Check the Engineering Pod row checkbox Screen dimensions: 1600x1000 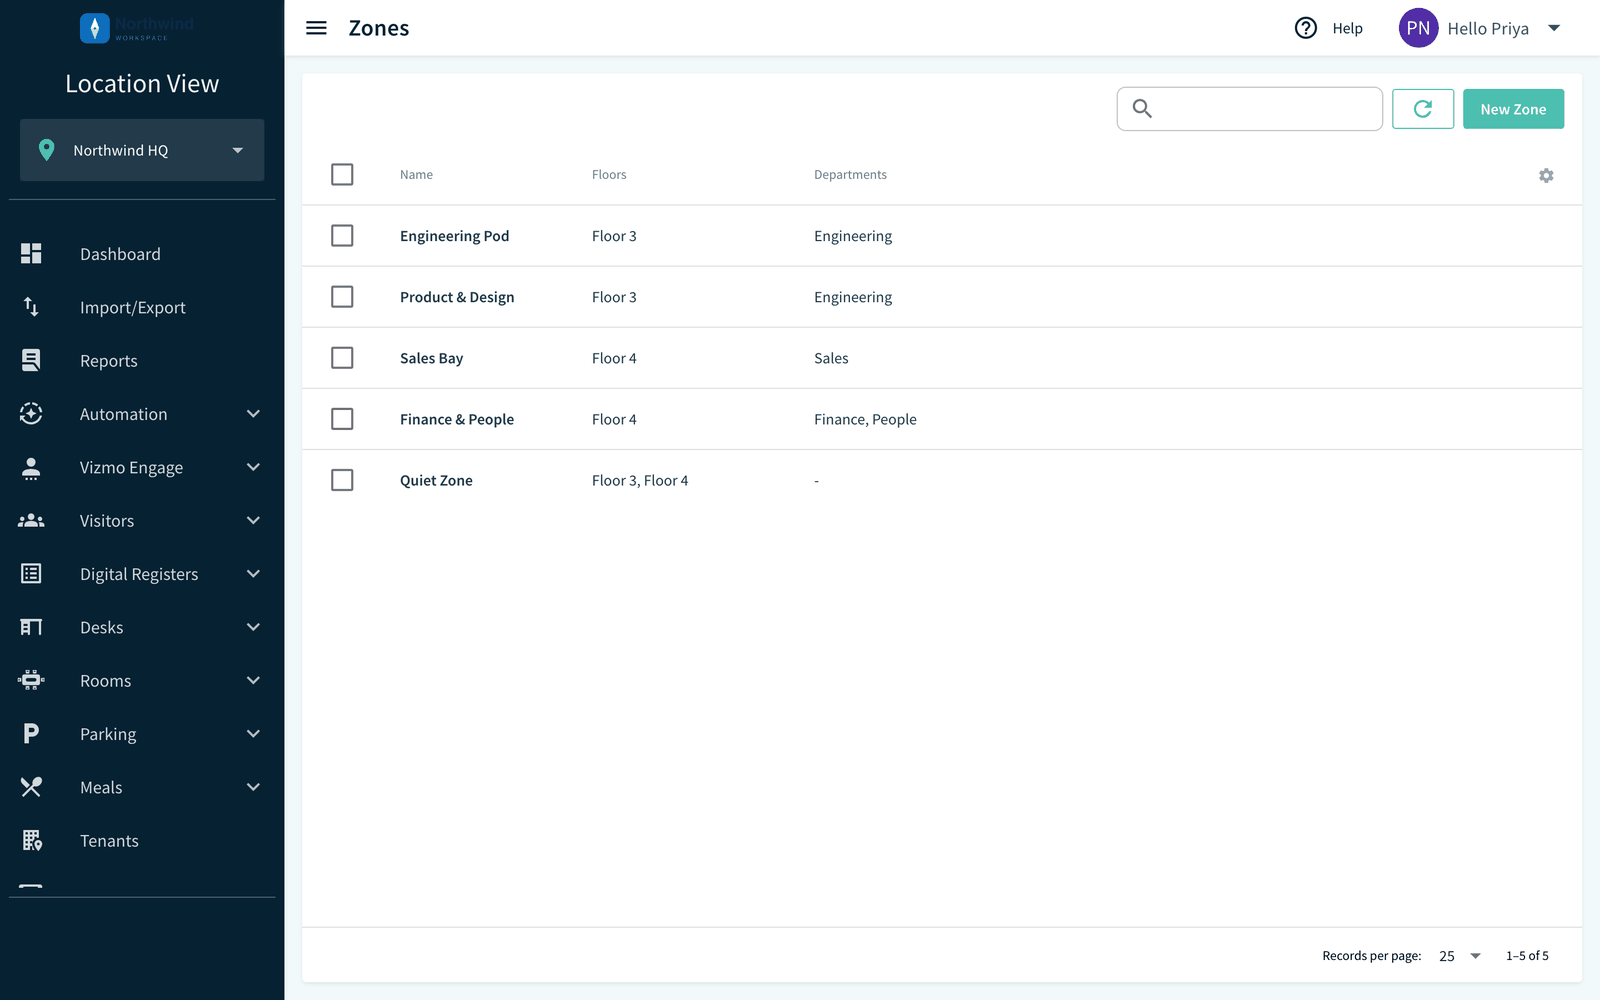(x=342, y=235)
